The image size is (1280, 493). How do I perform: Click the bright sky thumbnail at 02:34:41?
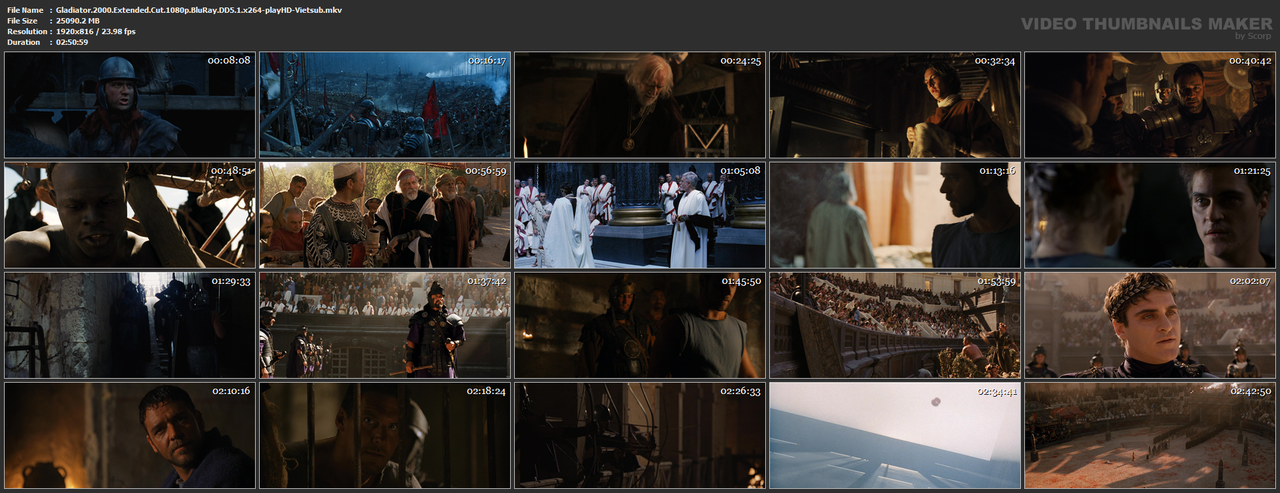[x=895, y=435]
